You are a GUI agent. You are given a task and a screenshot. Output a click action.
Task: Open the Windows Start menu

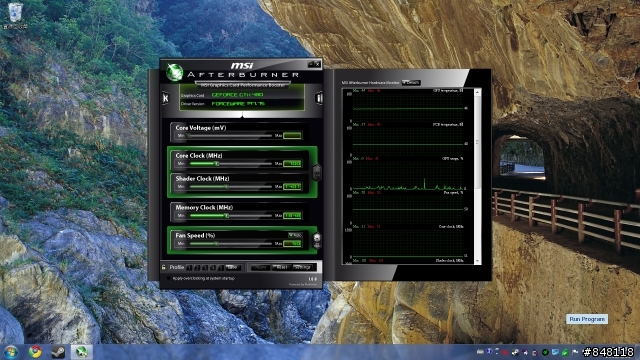tap(11, 352)
